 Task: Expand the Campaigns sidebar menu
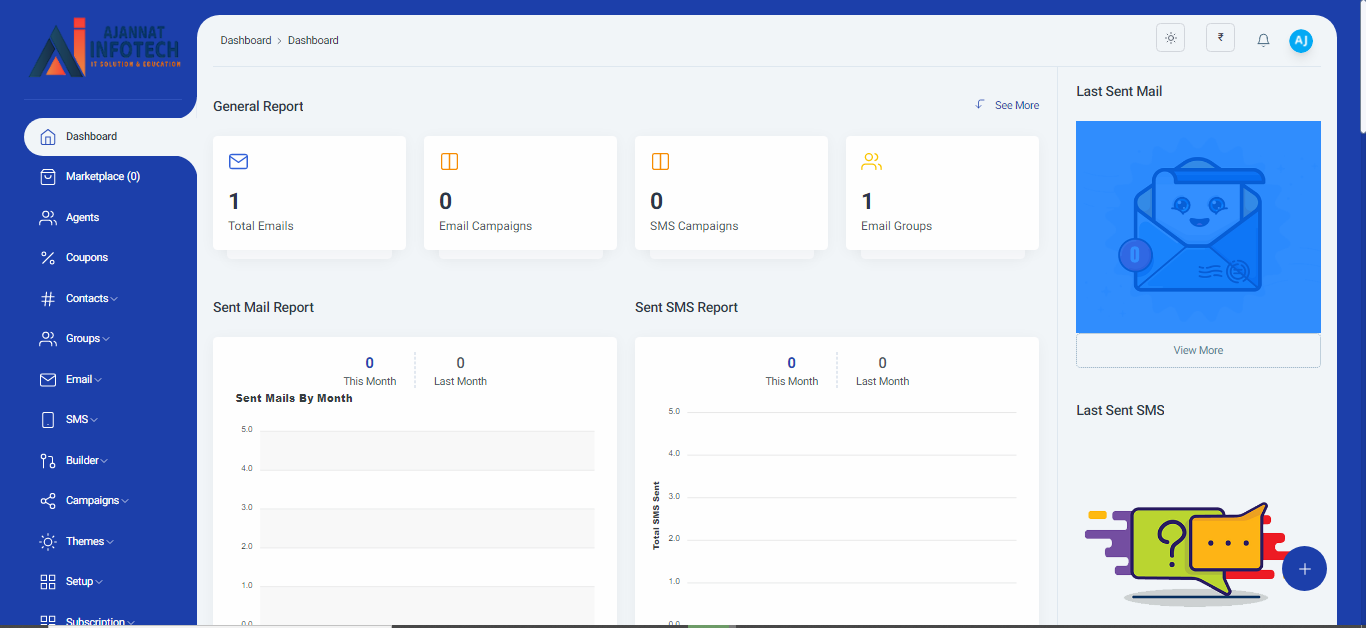coord(96,501)
